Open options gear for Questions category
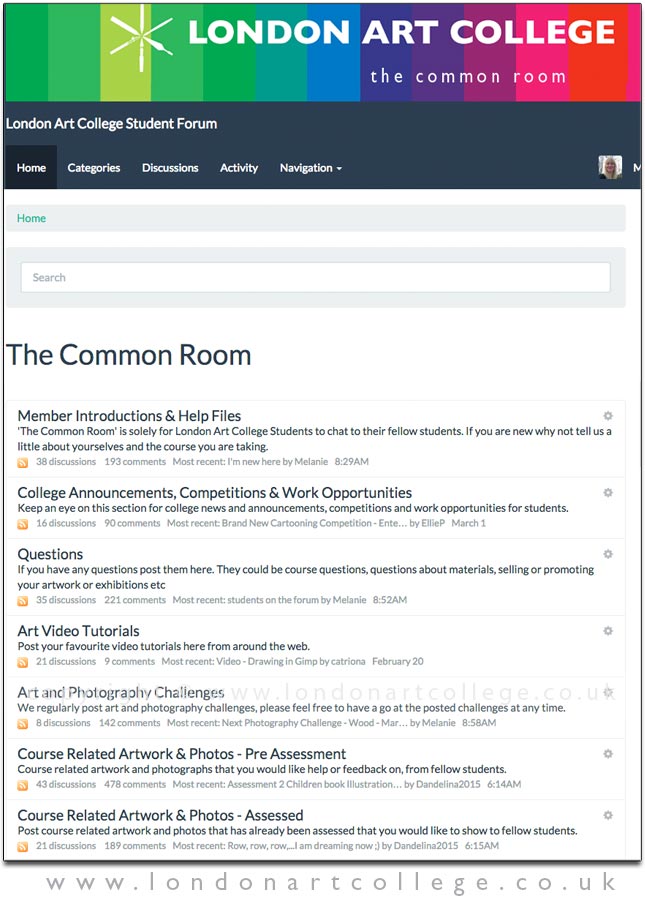645x902 pixels. click(x=608, y=554)
